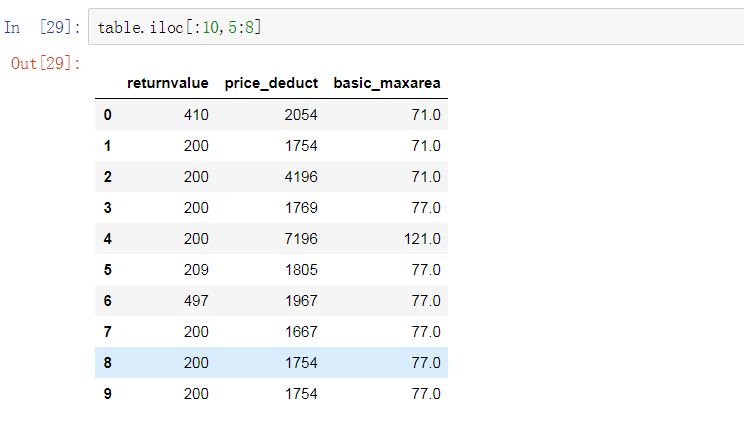Click row index 4 in the table
The width and height of the screenshot is (744, 429).
[107, 239]
